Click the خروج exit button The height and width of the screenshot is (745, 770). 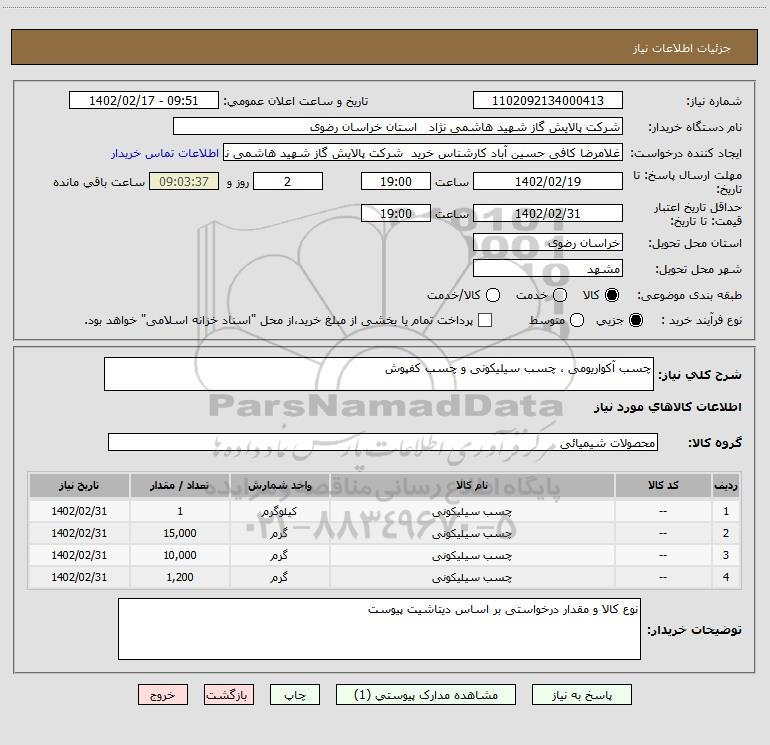[164, 693]
